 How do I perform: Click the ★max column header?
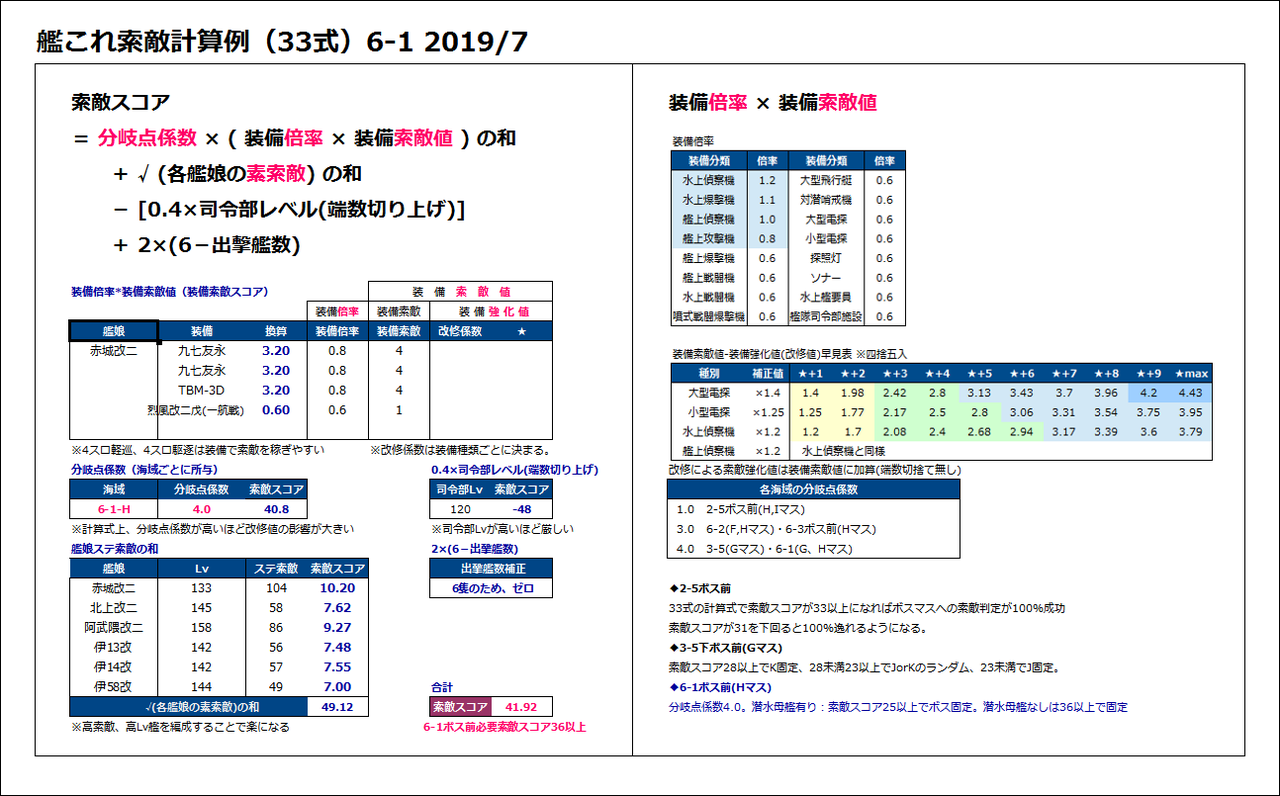pos(1190,373)
